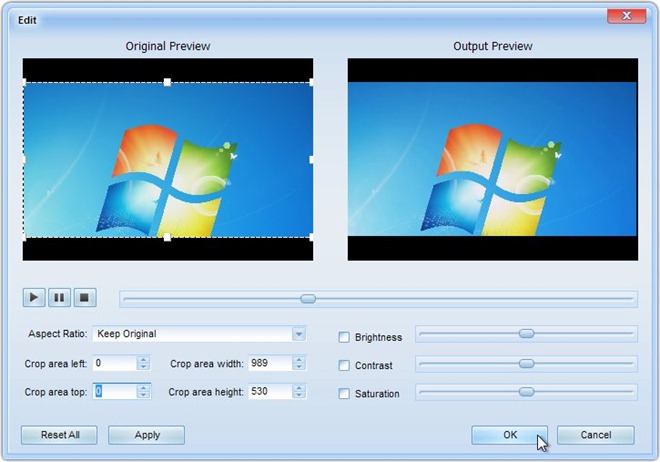Check the Saturation option
Screen dimensions: 660x462
pos(345,394)
